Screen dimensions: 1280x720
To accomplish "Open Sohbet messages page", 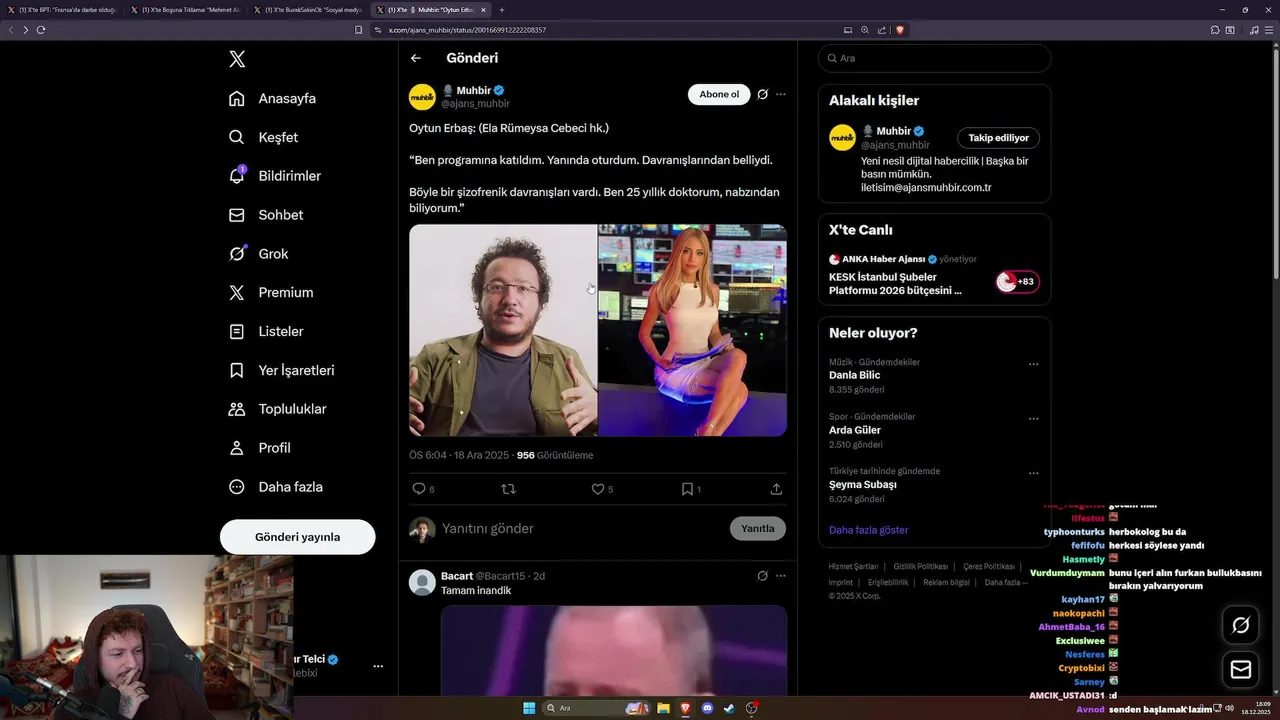I will tap(266, 215).
